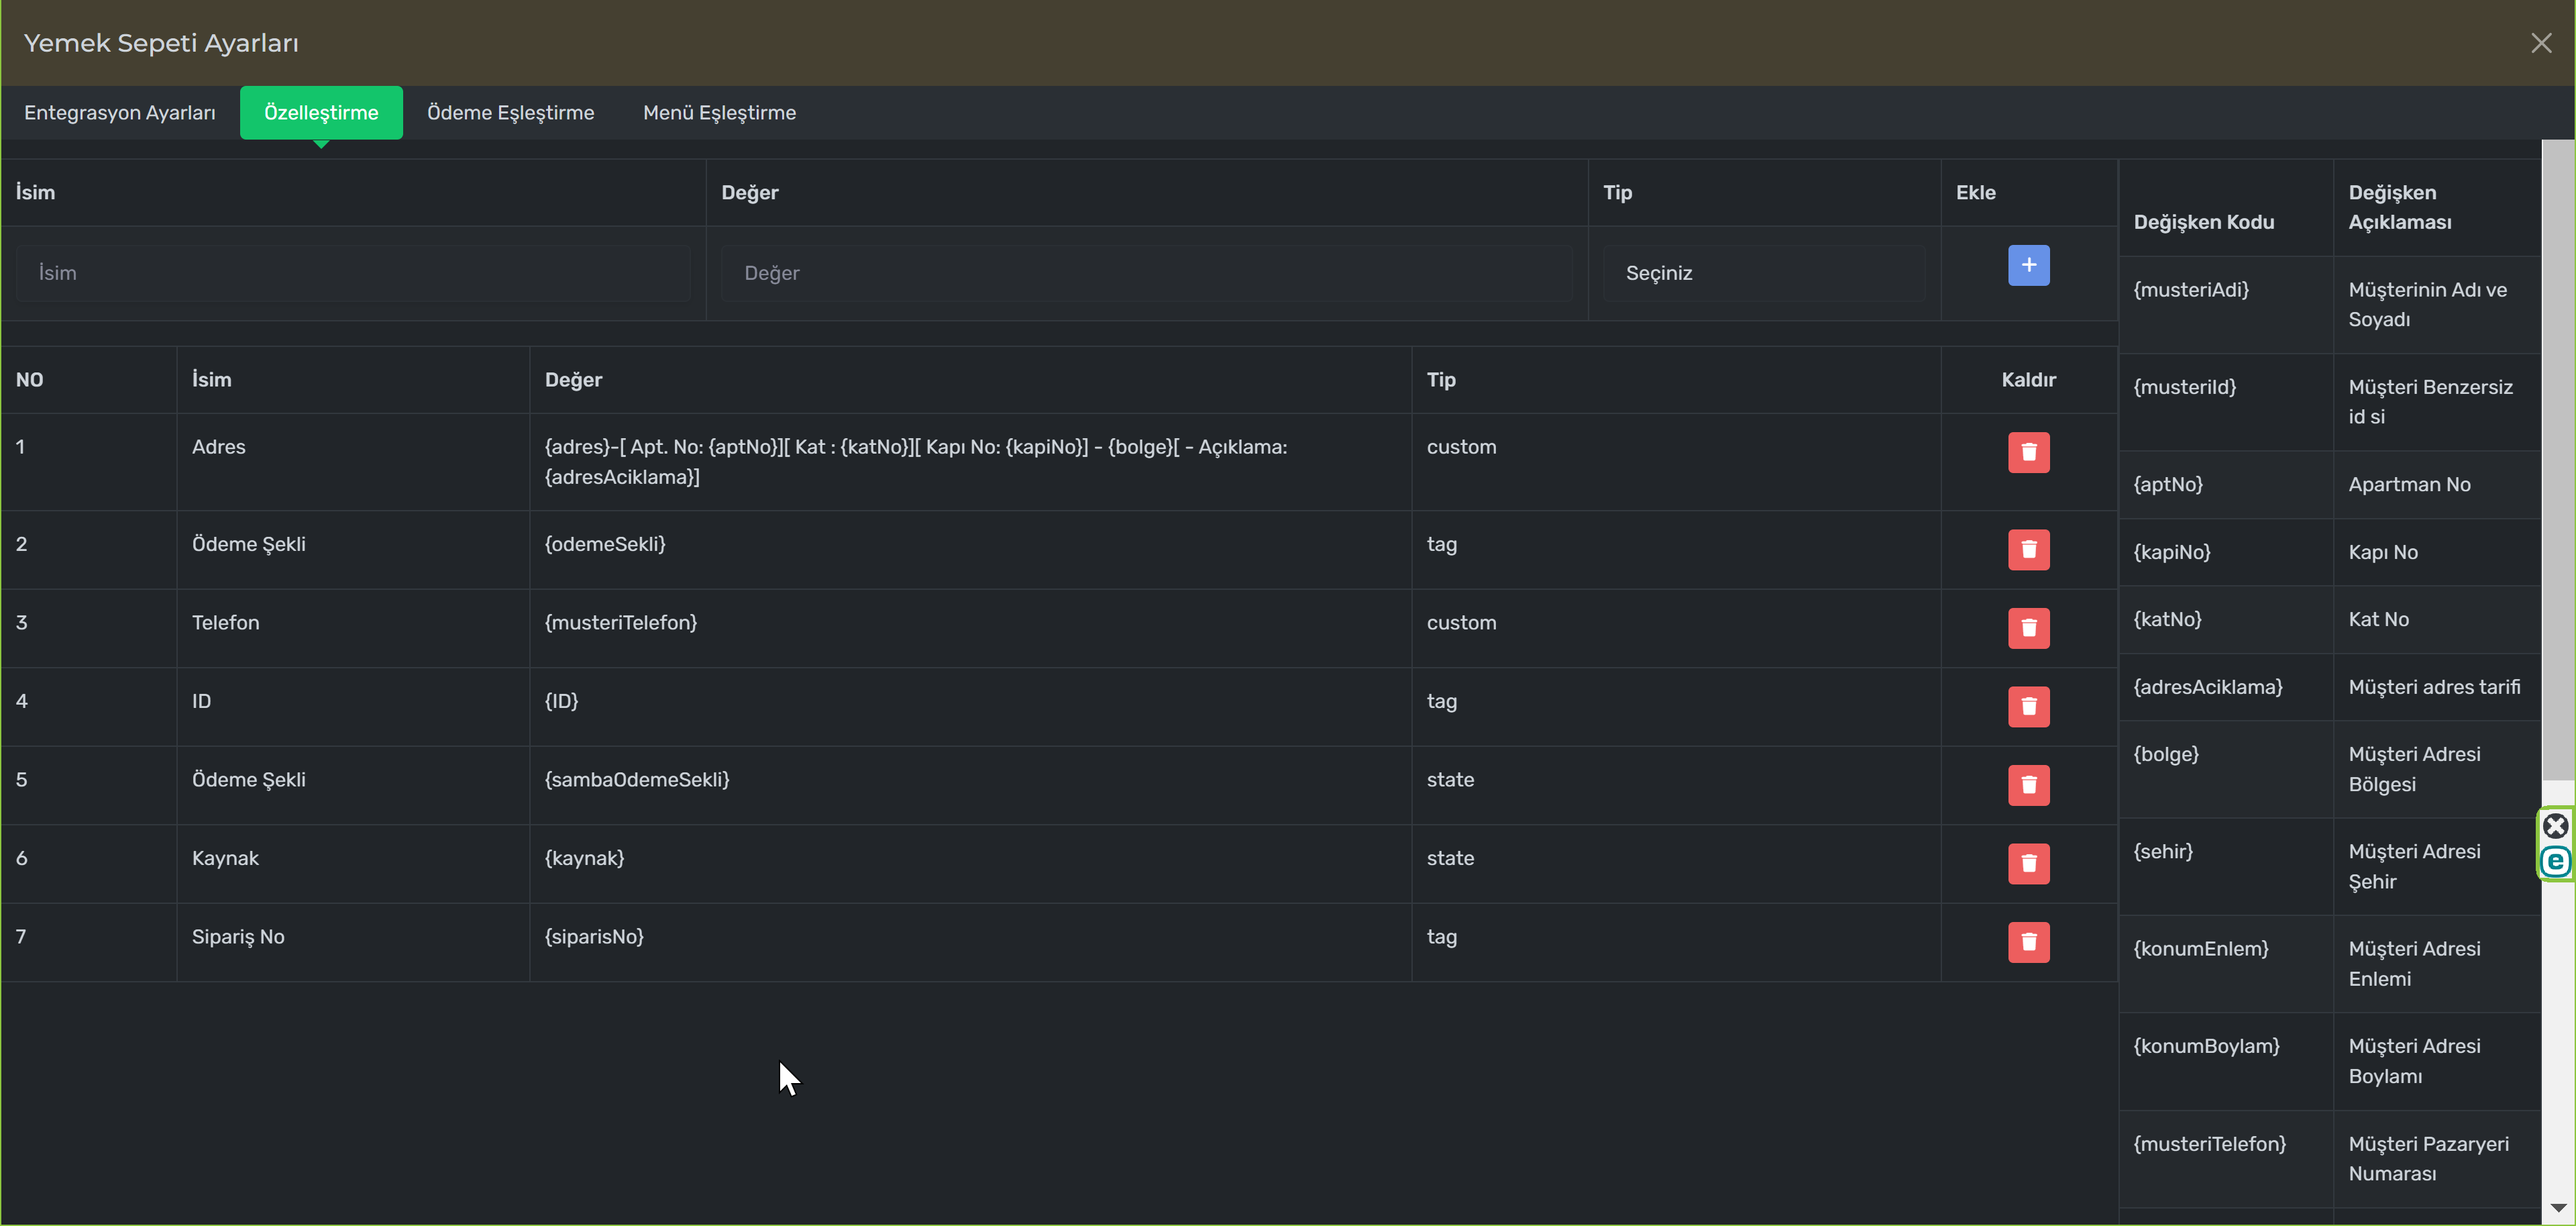Click the Adres template value text
Viewport: 2576px width, 1226px height.
tap(916, 462)
